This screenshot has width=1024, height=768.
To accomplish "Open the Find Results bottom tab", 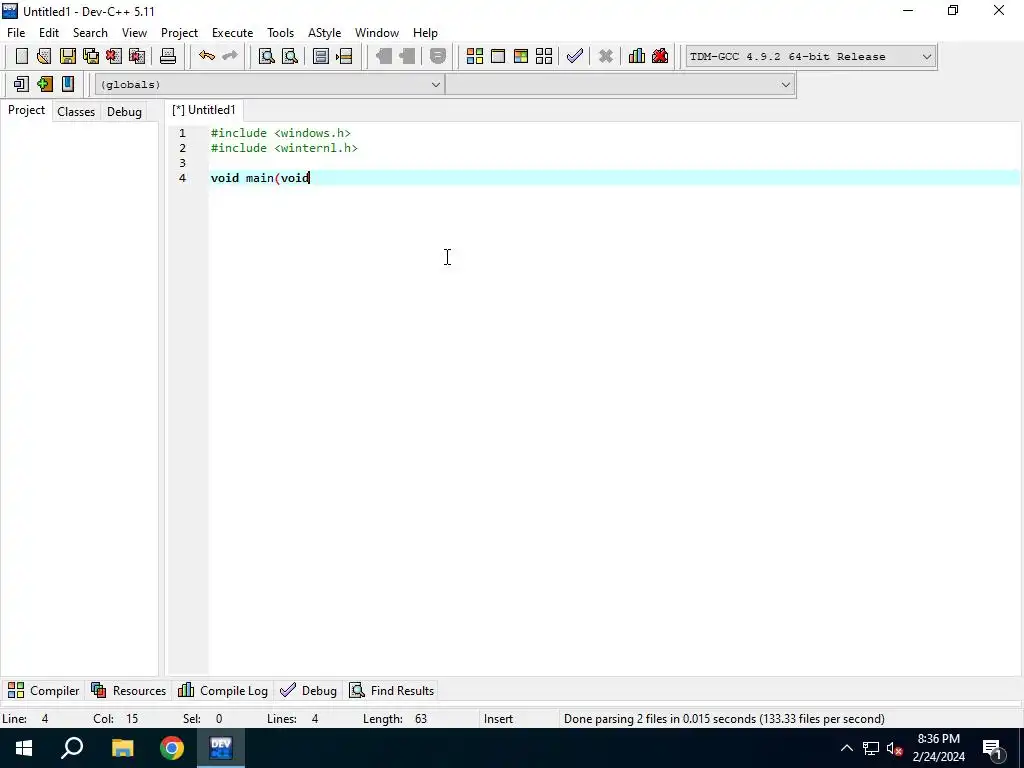I will tap(392, 690).
